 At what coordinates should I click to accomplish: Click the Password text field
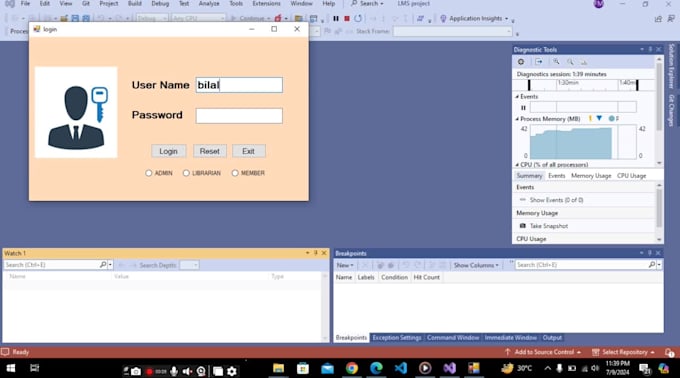pos(239,116)
